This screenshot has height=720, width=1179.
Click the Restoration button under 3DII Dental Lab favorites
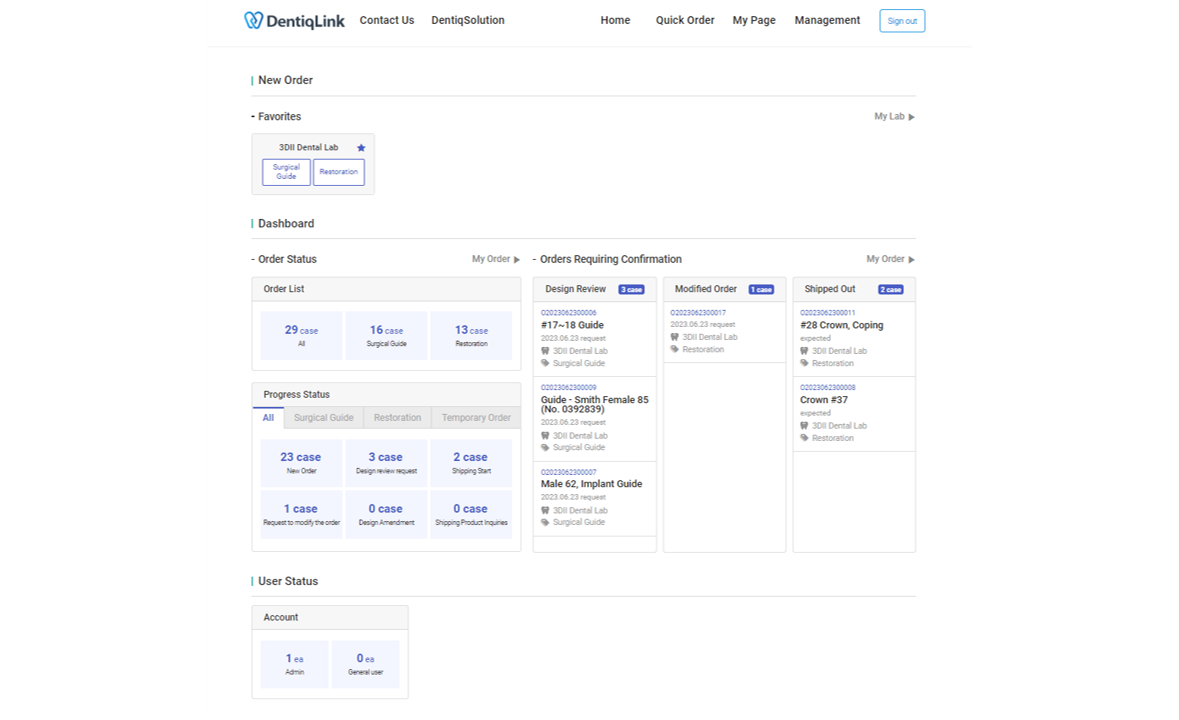pyautogui.click(x=338, y=171)
